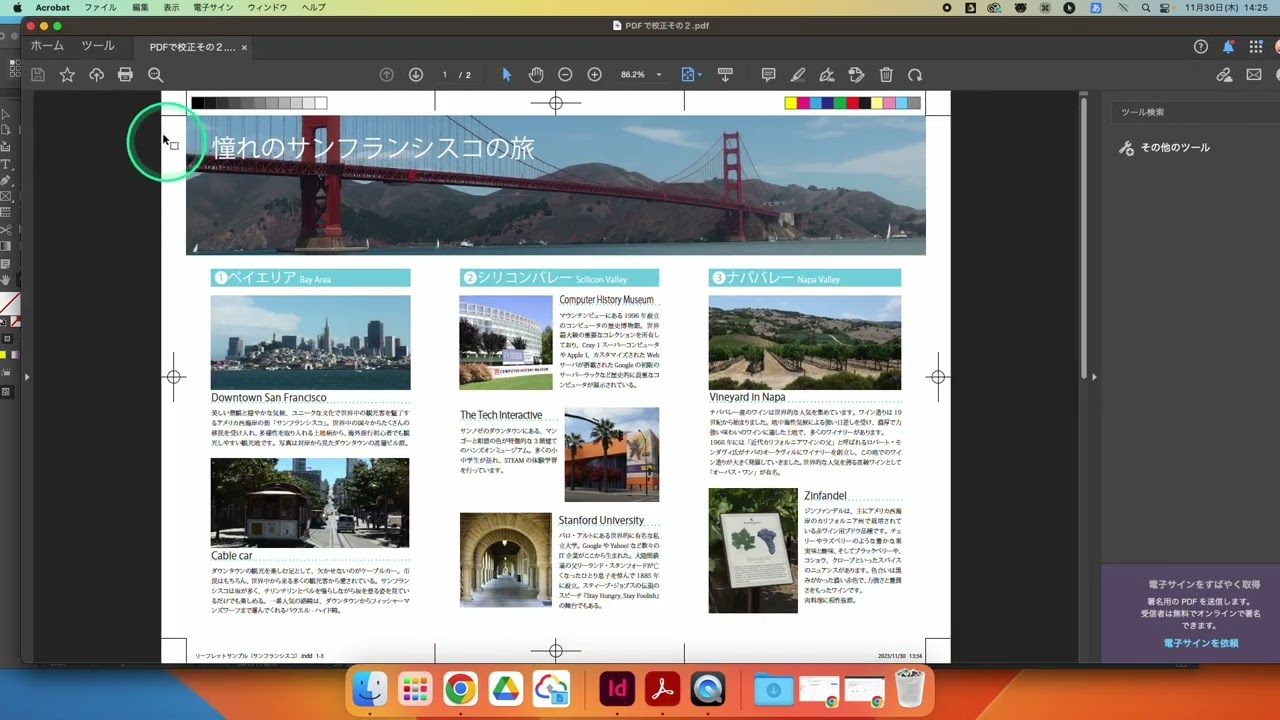Collapse the right tools pane arrow
The image size is (1280, 720).
coord(1094,377)
